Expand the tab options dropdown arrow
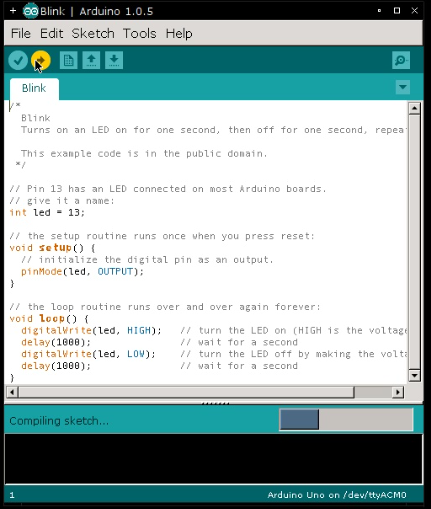This screenshot has width=431, height=509. tap(403, 87)
